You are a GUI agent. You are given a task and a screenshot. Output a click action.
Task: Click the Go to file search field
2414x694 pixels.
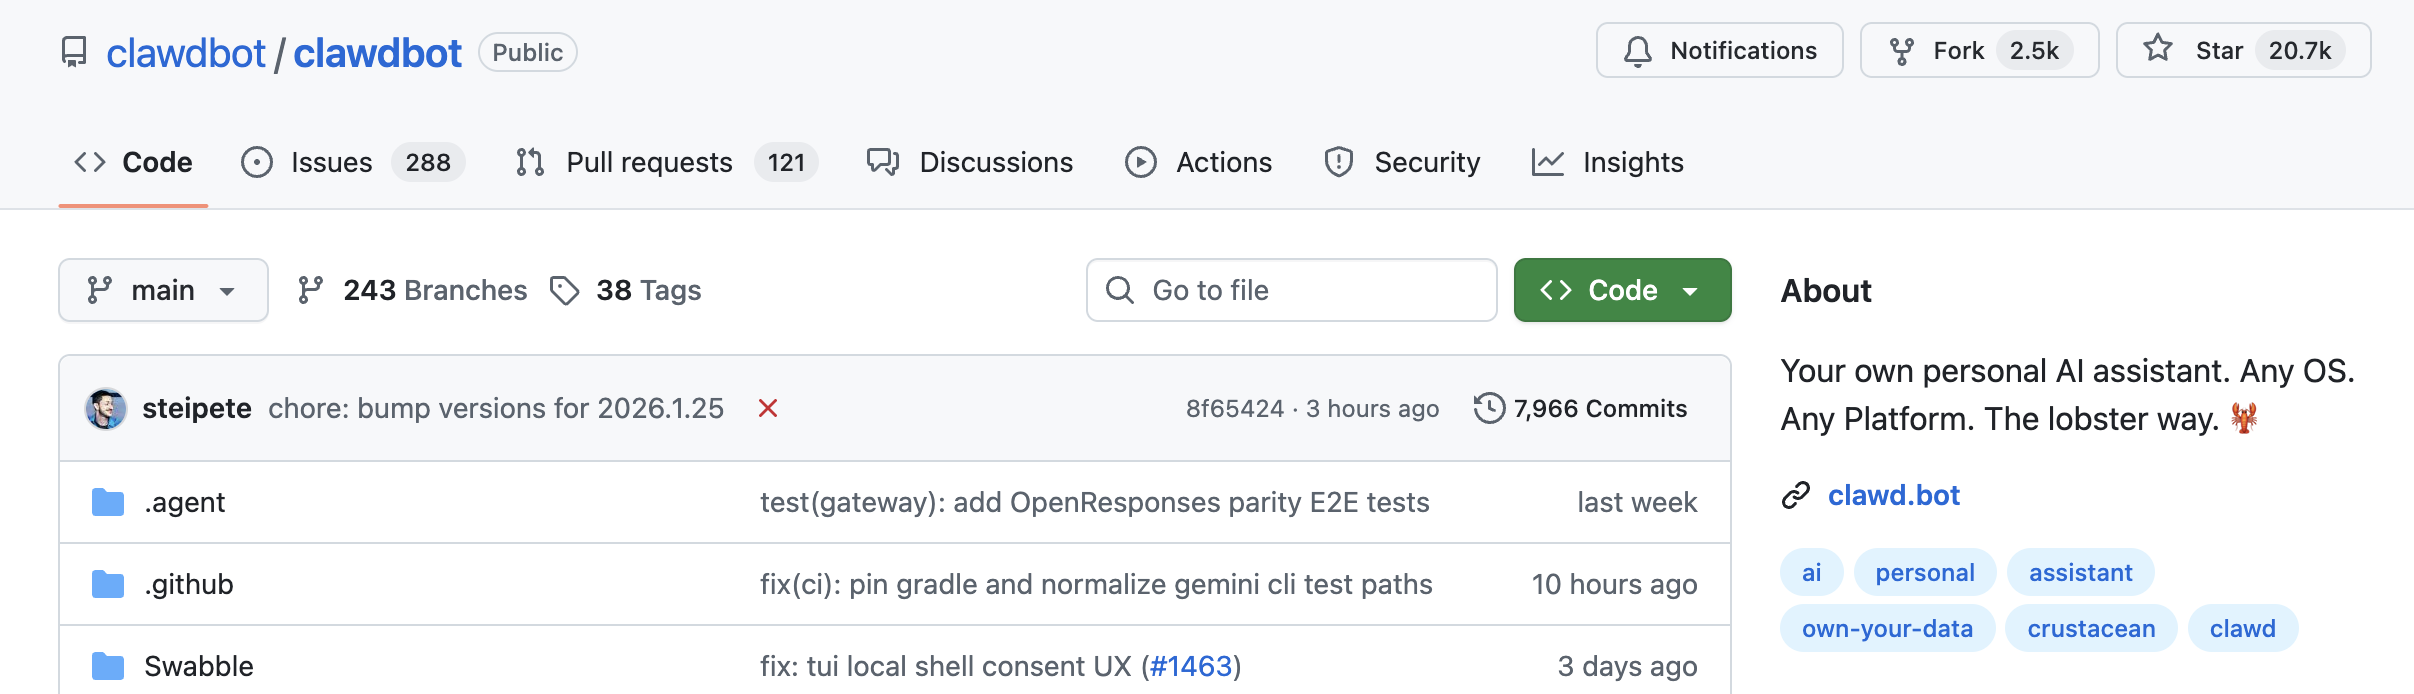coord(1291,290)
